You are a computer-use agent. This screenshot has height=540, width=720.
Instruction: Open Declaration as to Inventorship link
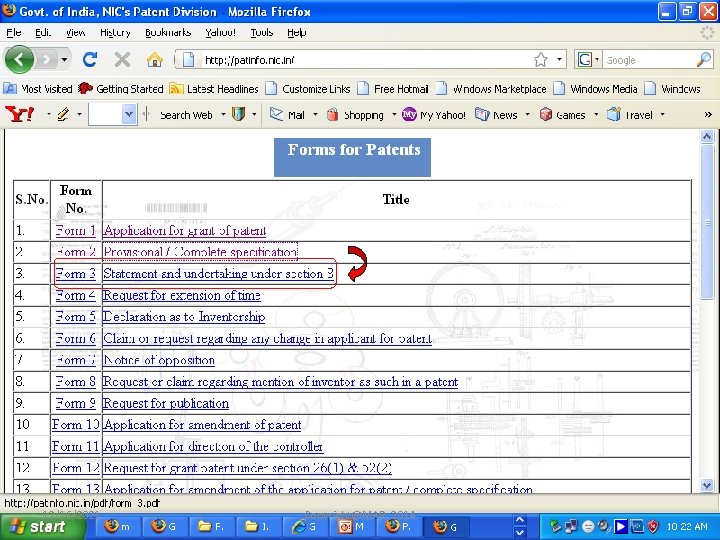click(184, 317)
